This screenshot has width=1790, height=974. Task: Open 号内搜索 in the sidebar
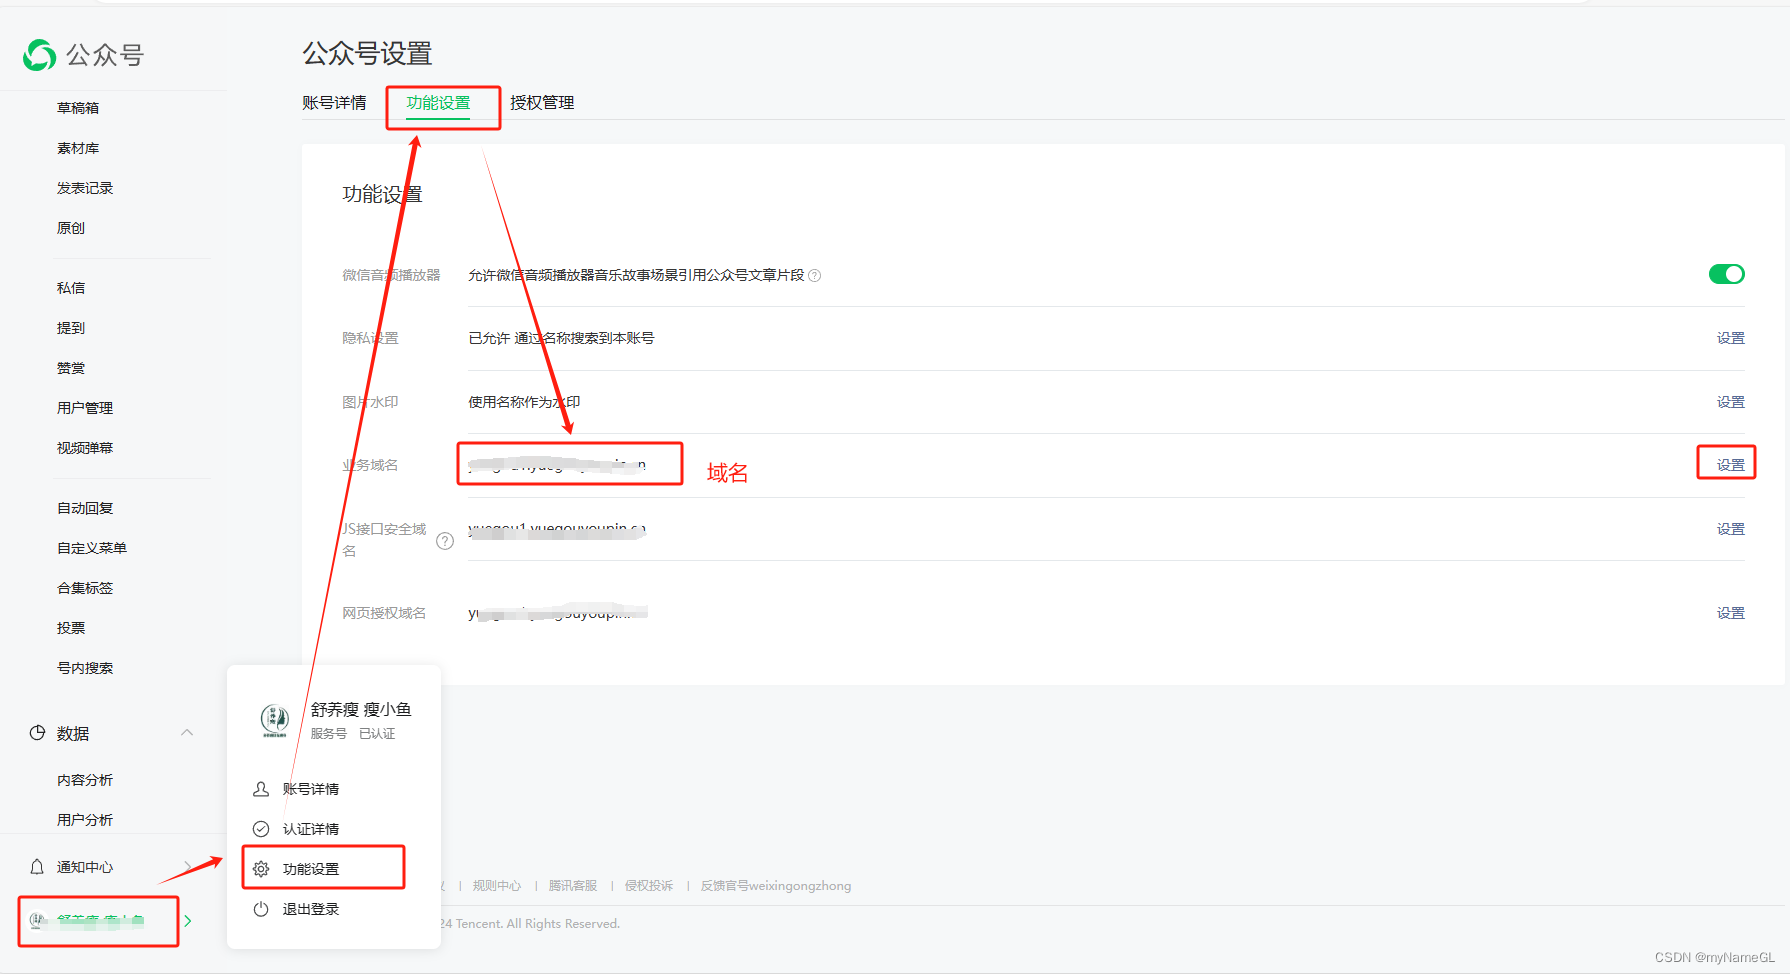tap(85, 668)
